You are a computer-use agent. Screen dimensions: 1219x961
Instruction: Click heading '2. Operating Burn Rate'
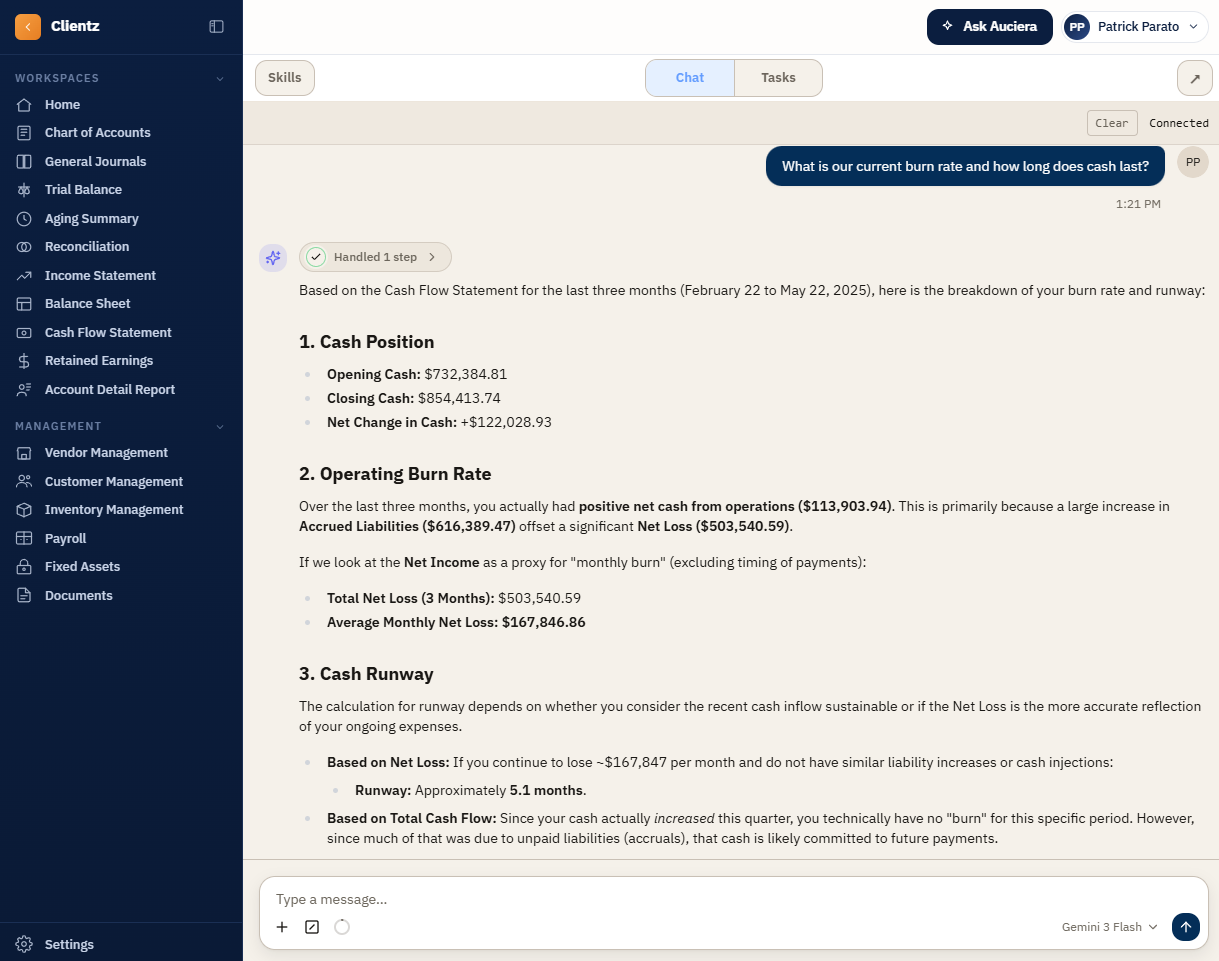(x=395, y=474)
